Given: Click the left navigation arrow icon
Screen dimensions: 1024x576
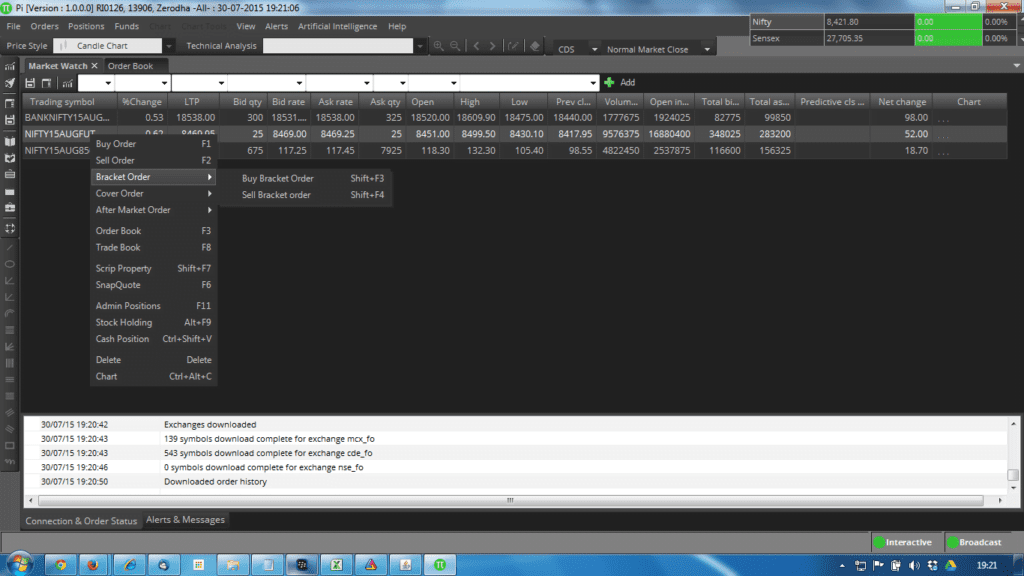Looking at the screenshot, I should click(476, 45).
